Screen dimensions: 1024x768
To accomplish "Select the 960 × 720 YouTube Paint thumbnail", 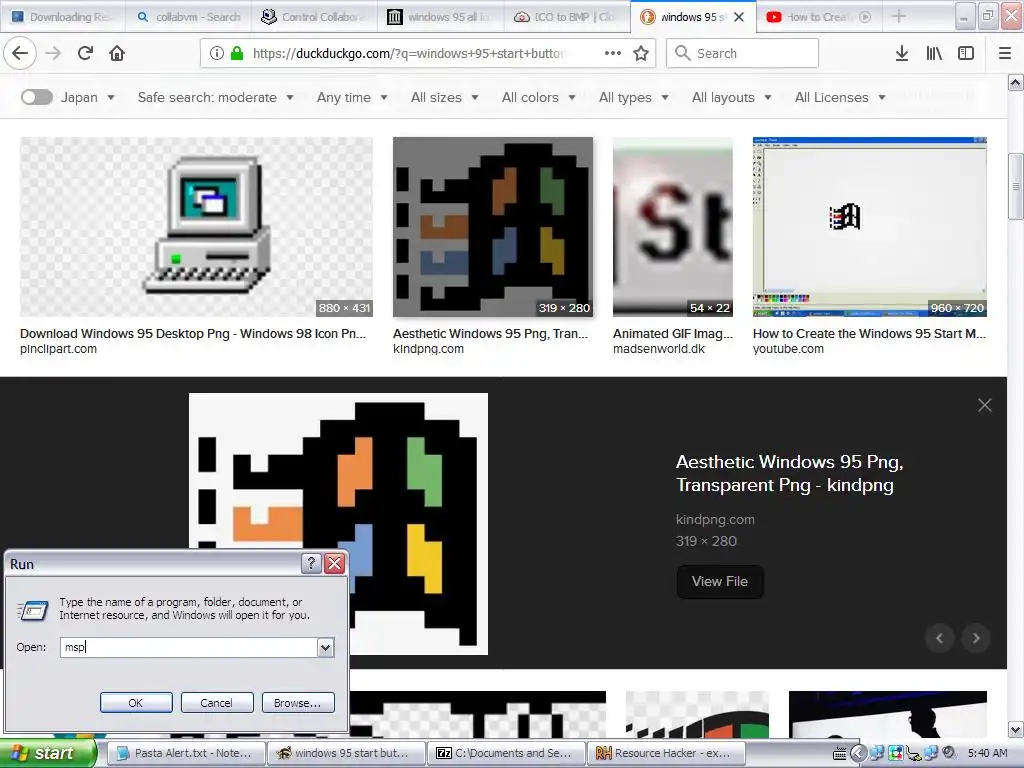I will (870, 227).
